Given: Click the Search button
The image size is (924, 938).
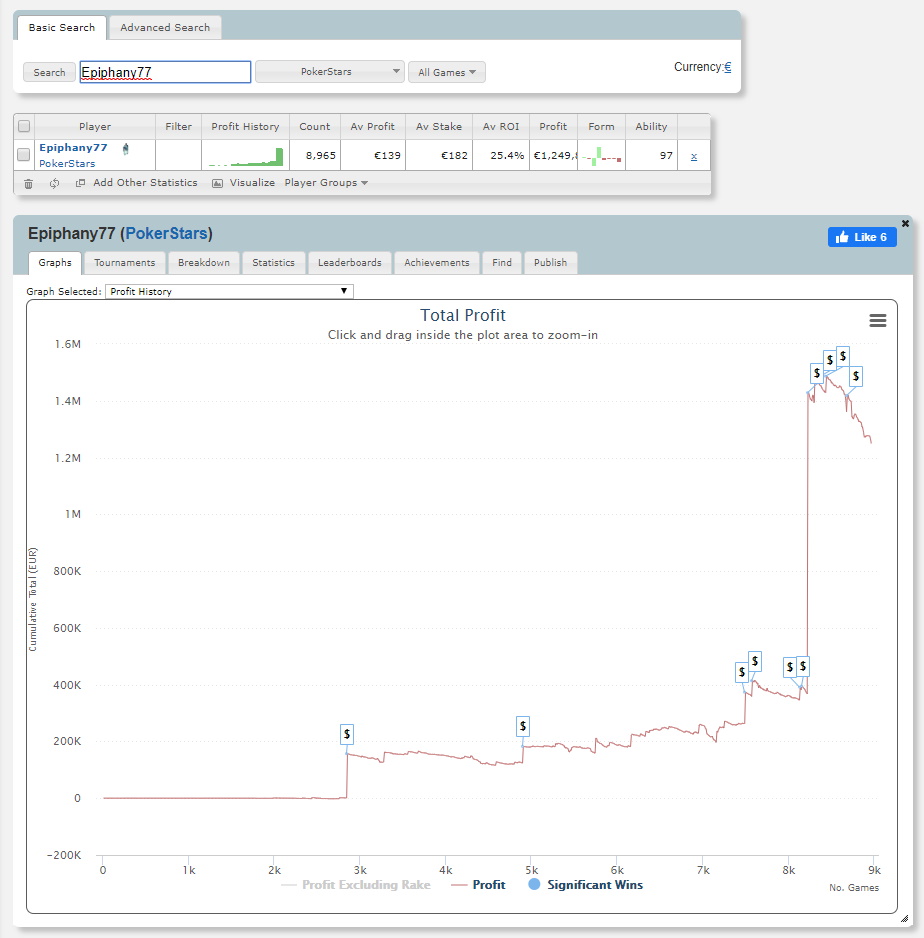Looking at the screenshot, I should point(49,72).
